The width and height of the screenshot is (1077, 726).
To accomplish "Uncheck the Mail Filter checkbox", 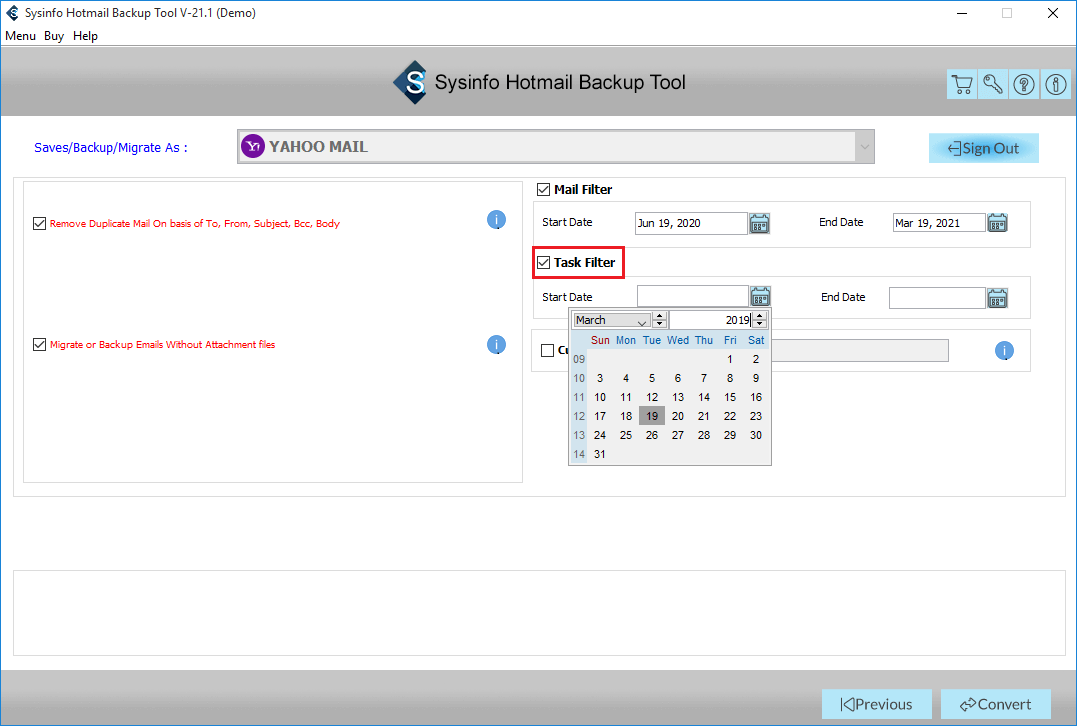I will pos(543,189).
